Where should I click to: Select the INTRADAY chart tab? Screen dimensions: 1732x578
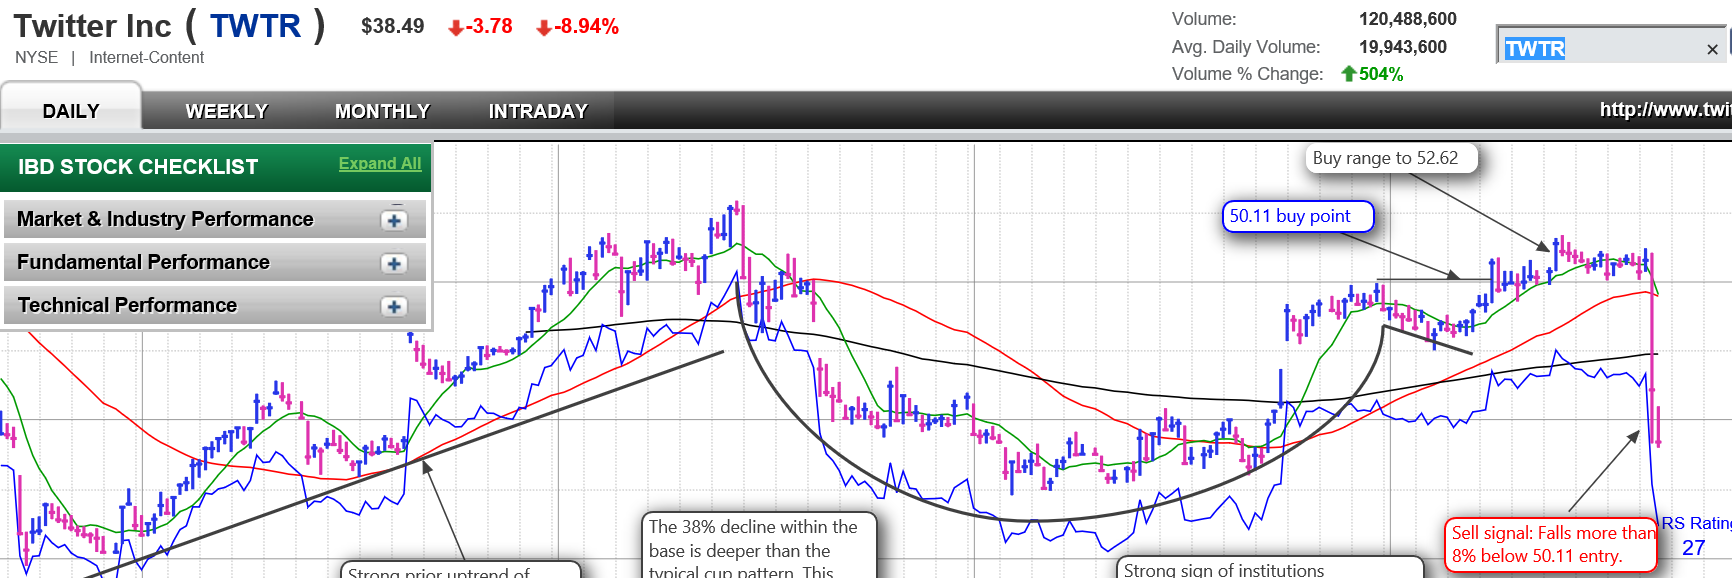click(x=538, y=111)
